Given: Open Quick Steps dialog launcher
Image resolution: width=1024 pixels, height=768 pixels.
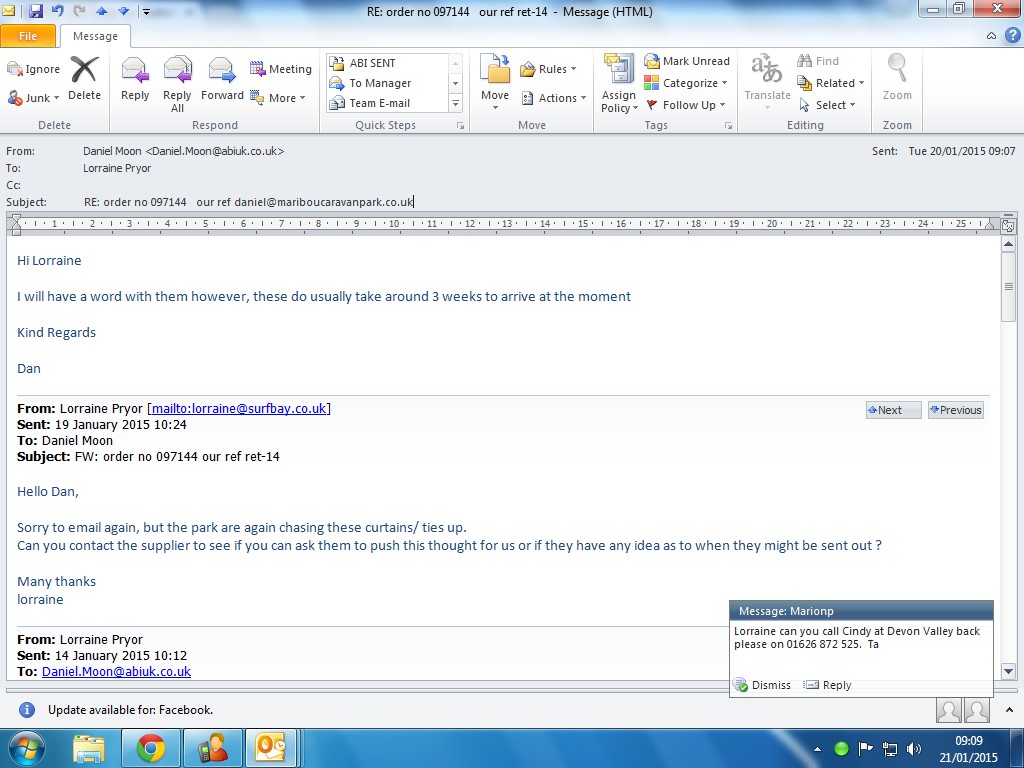Looking at the screenshot, I should pyautogui.click(x=460, y=126).
